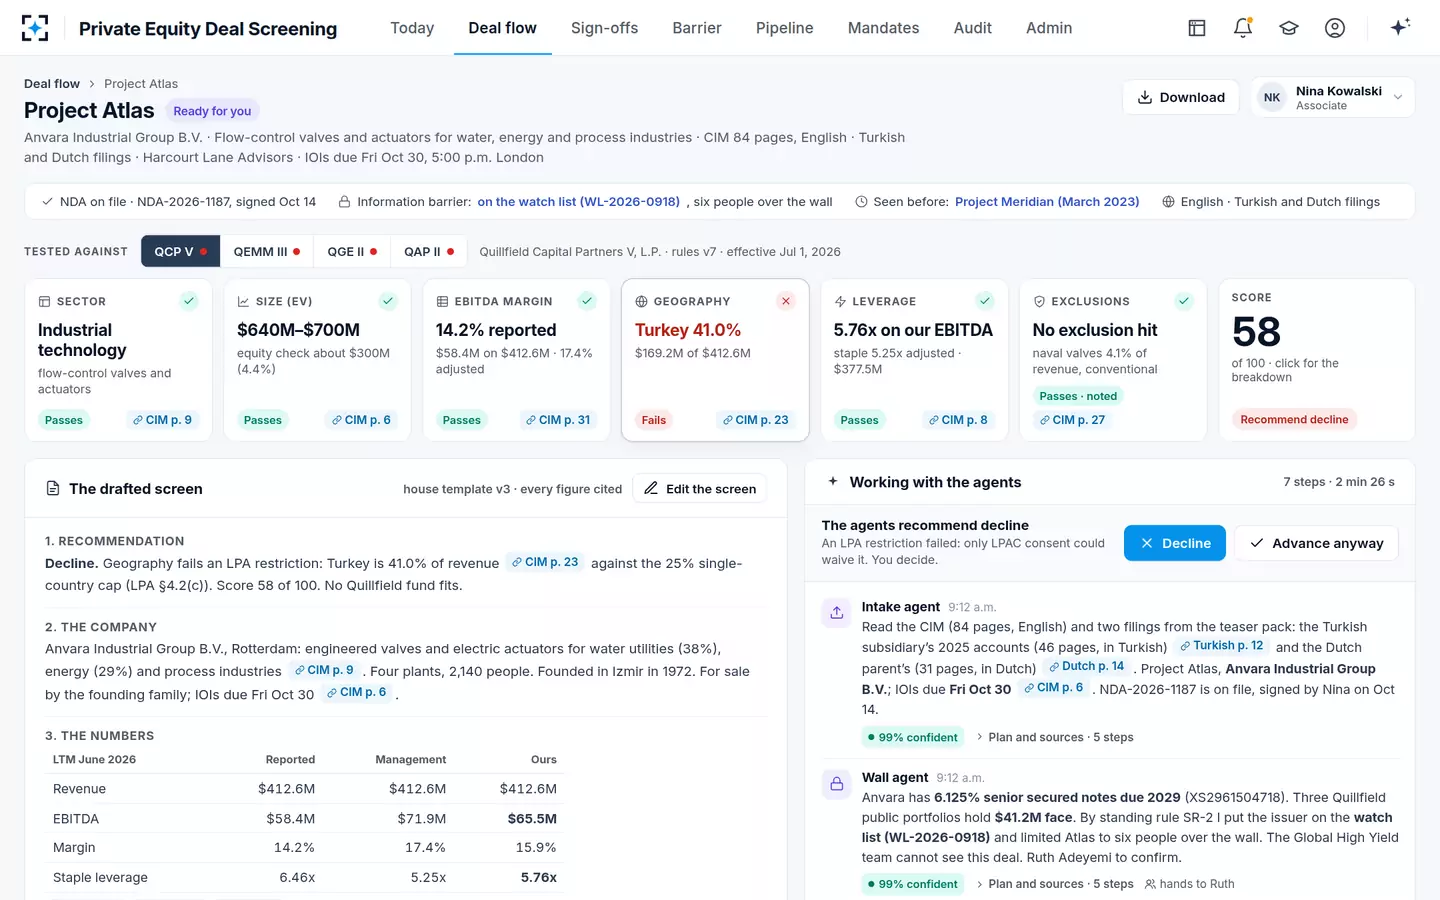
Task: Go to the Mandates tab
Action: (x=883, y=28)
